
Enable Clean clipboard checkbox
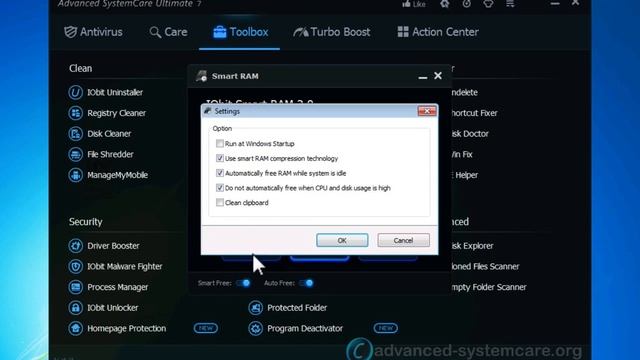tap(220, 202)
